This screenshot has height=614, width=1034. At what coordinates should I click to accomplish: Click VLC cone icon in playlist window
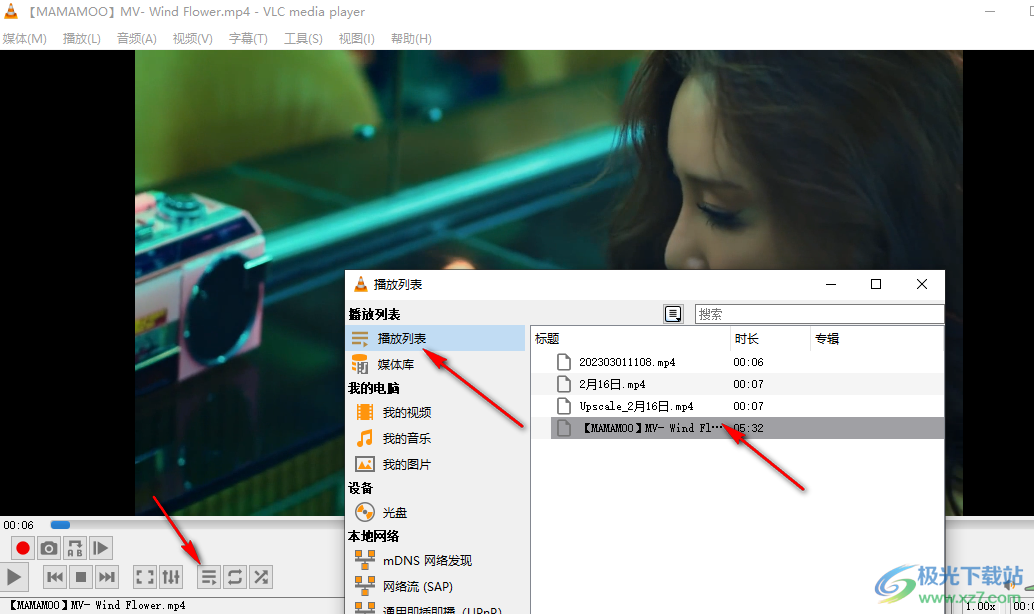361,284
